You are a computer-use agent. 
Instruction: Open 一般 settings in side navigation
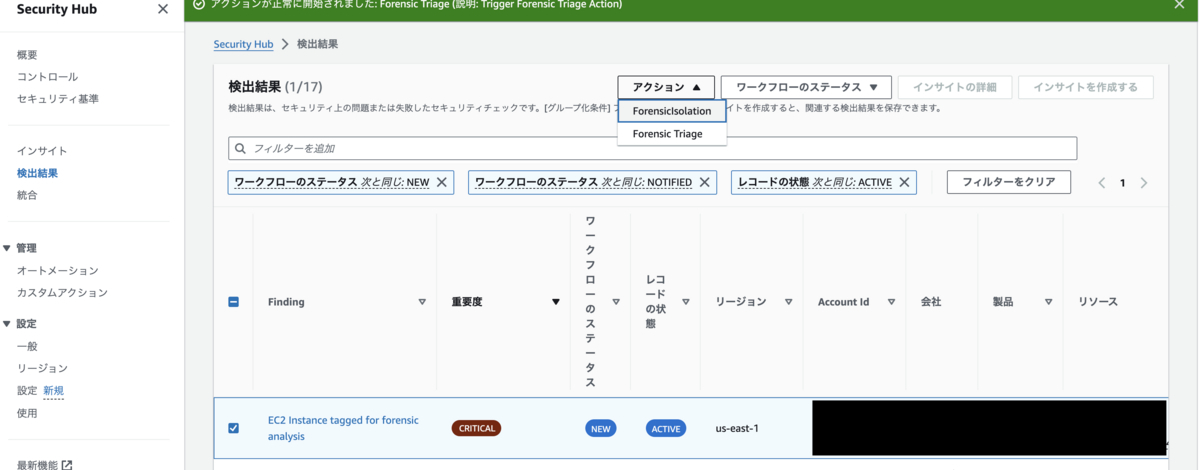point(27,346)
